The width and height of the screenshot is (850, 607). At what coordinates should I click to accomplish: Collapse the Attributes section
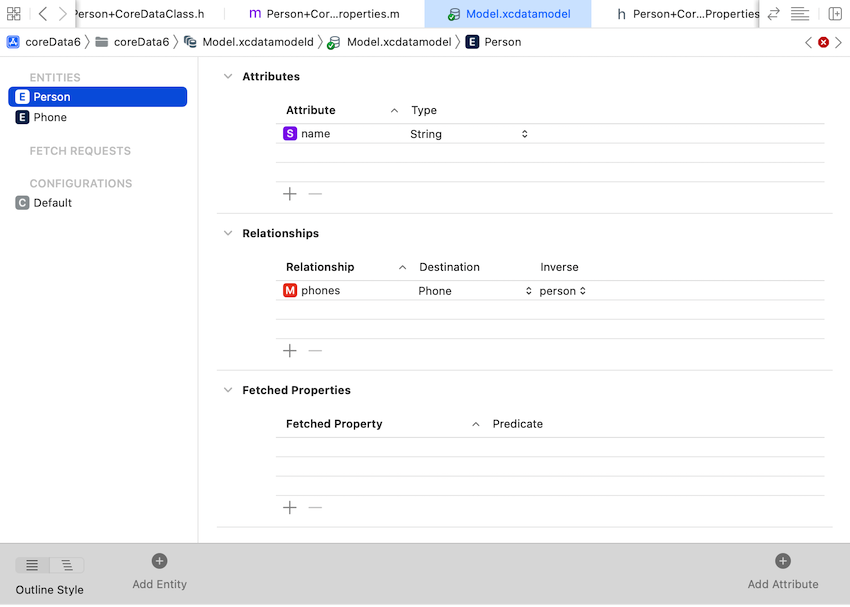point(228,77)
